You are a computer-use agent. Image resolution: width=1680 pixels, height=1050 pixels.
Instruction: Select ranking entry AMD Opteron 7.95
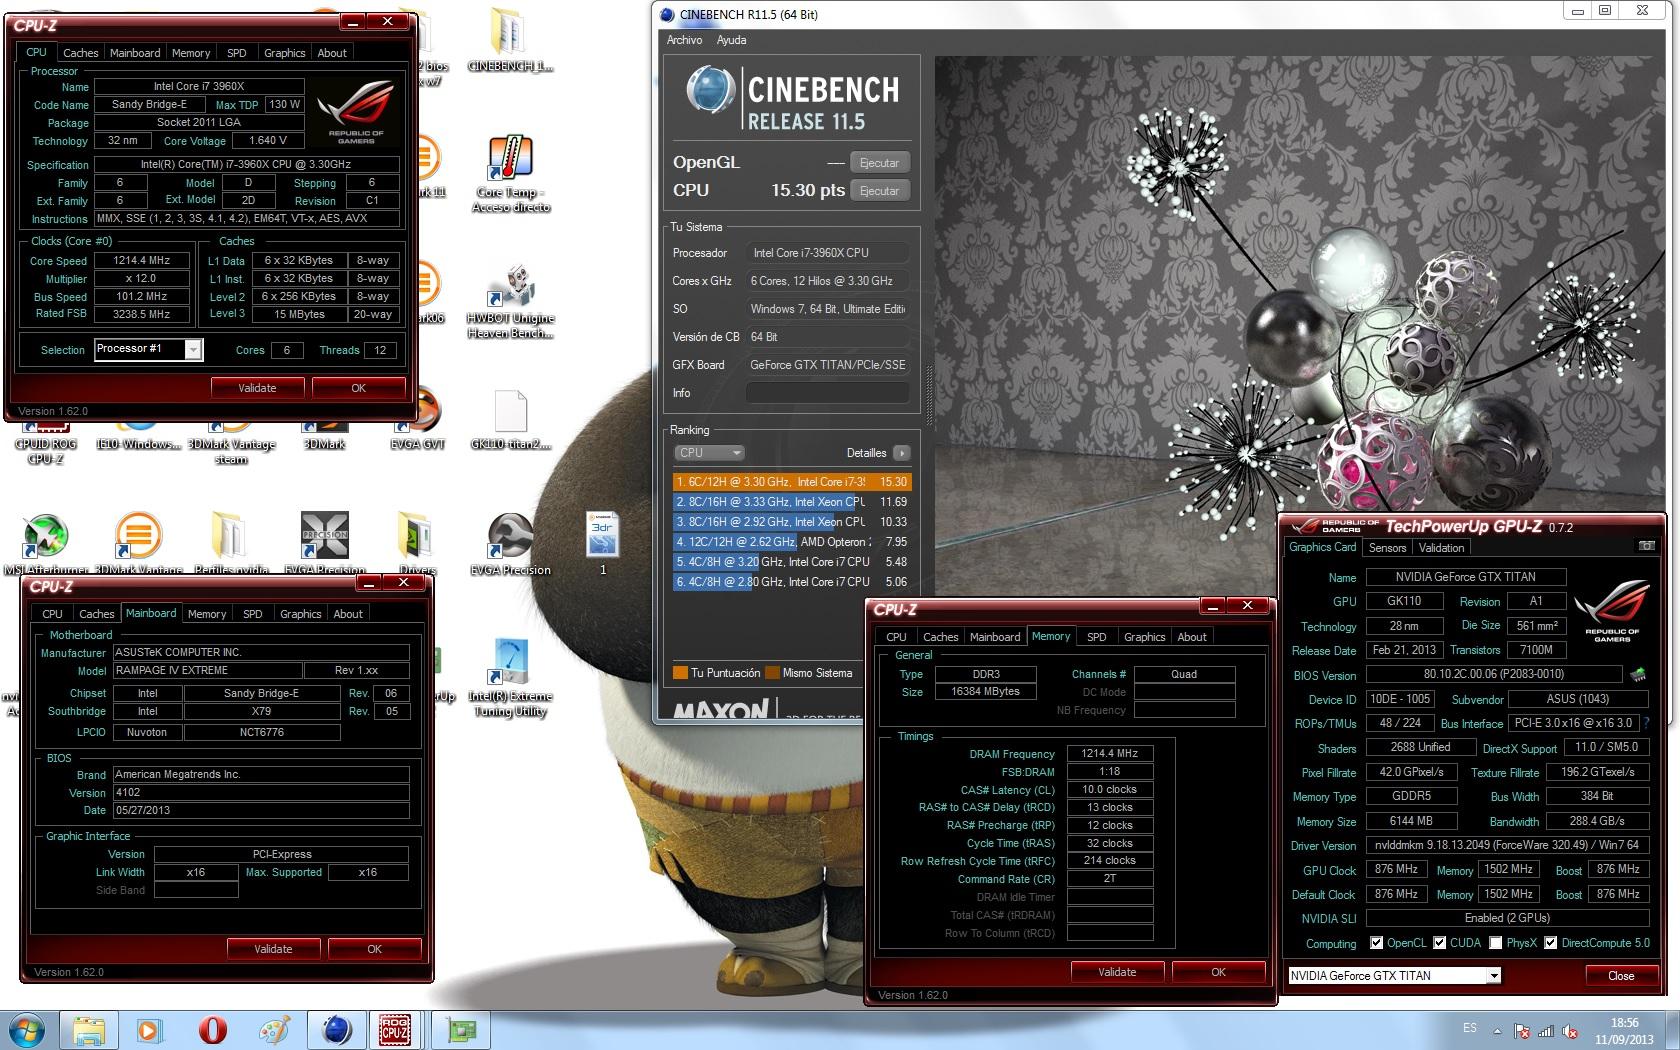point(792,542)
